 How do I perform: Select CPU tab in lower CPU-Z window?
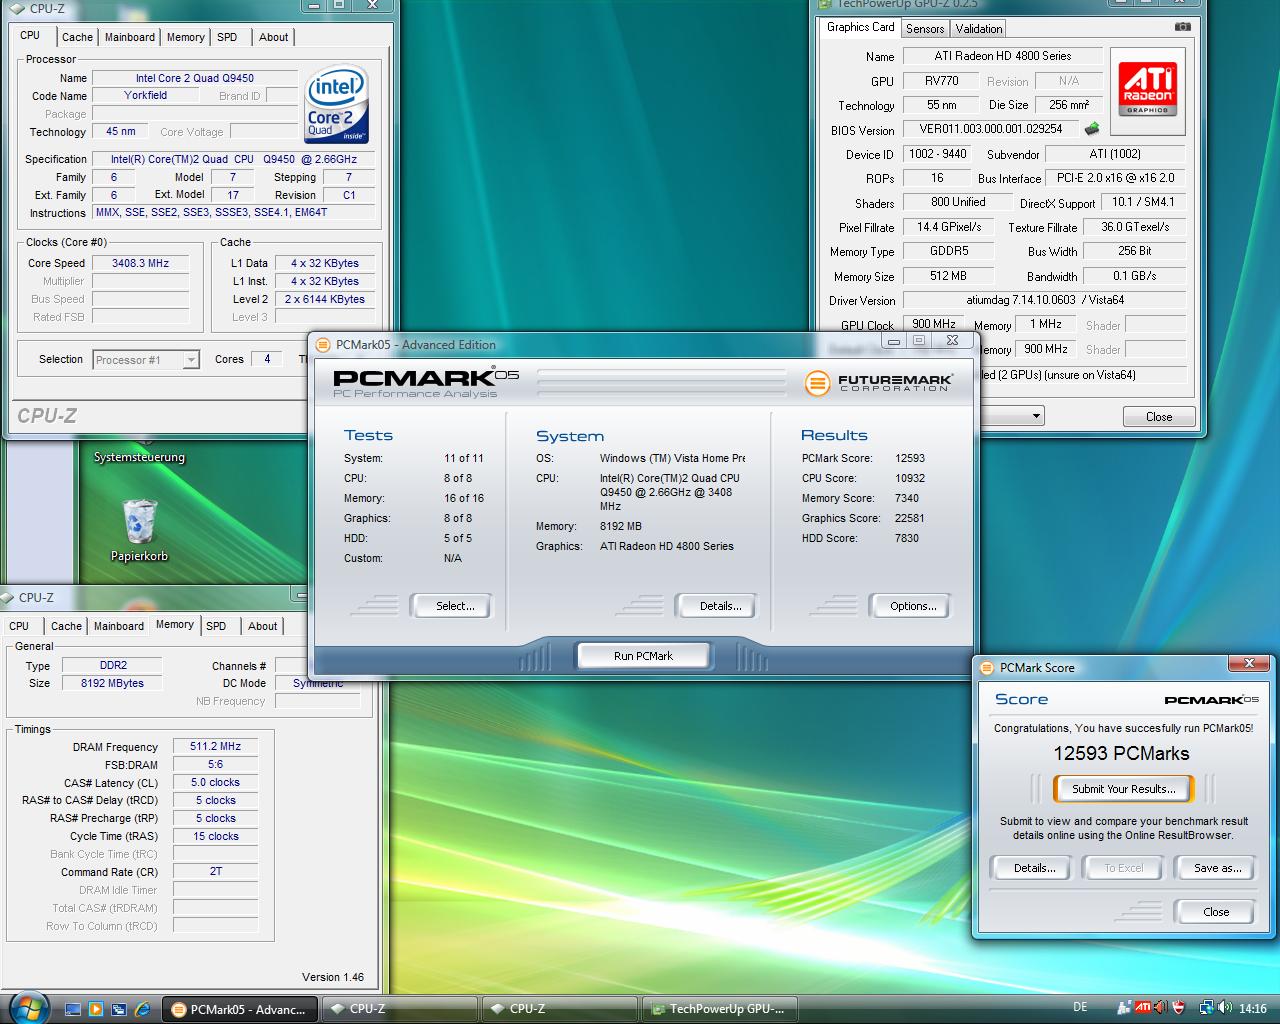coord(19,626)
